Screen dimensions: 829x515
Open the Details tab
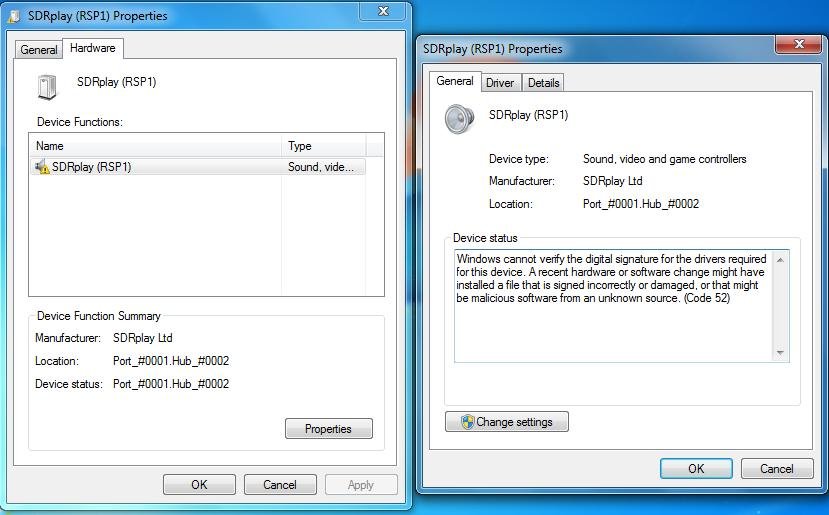(544, 83)
